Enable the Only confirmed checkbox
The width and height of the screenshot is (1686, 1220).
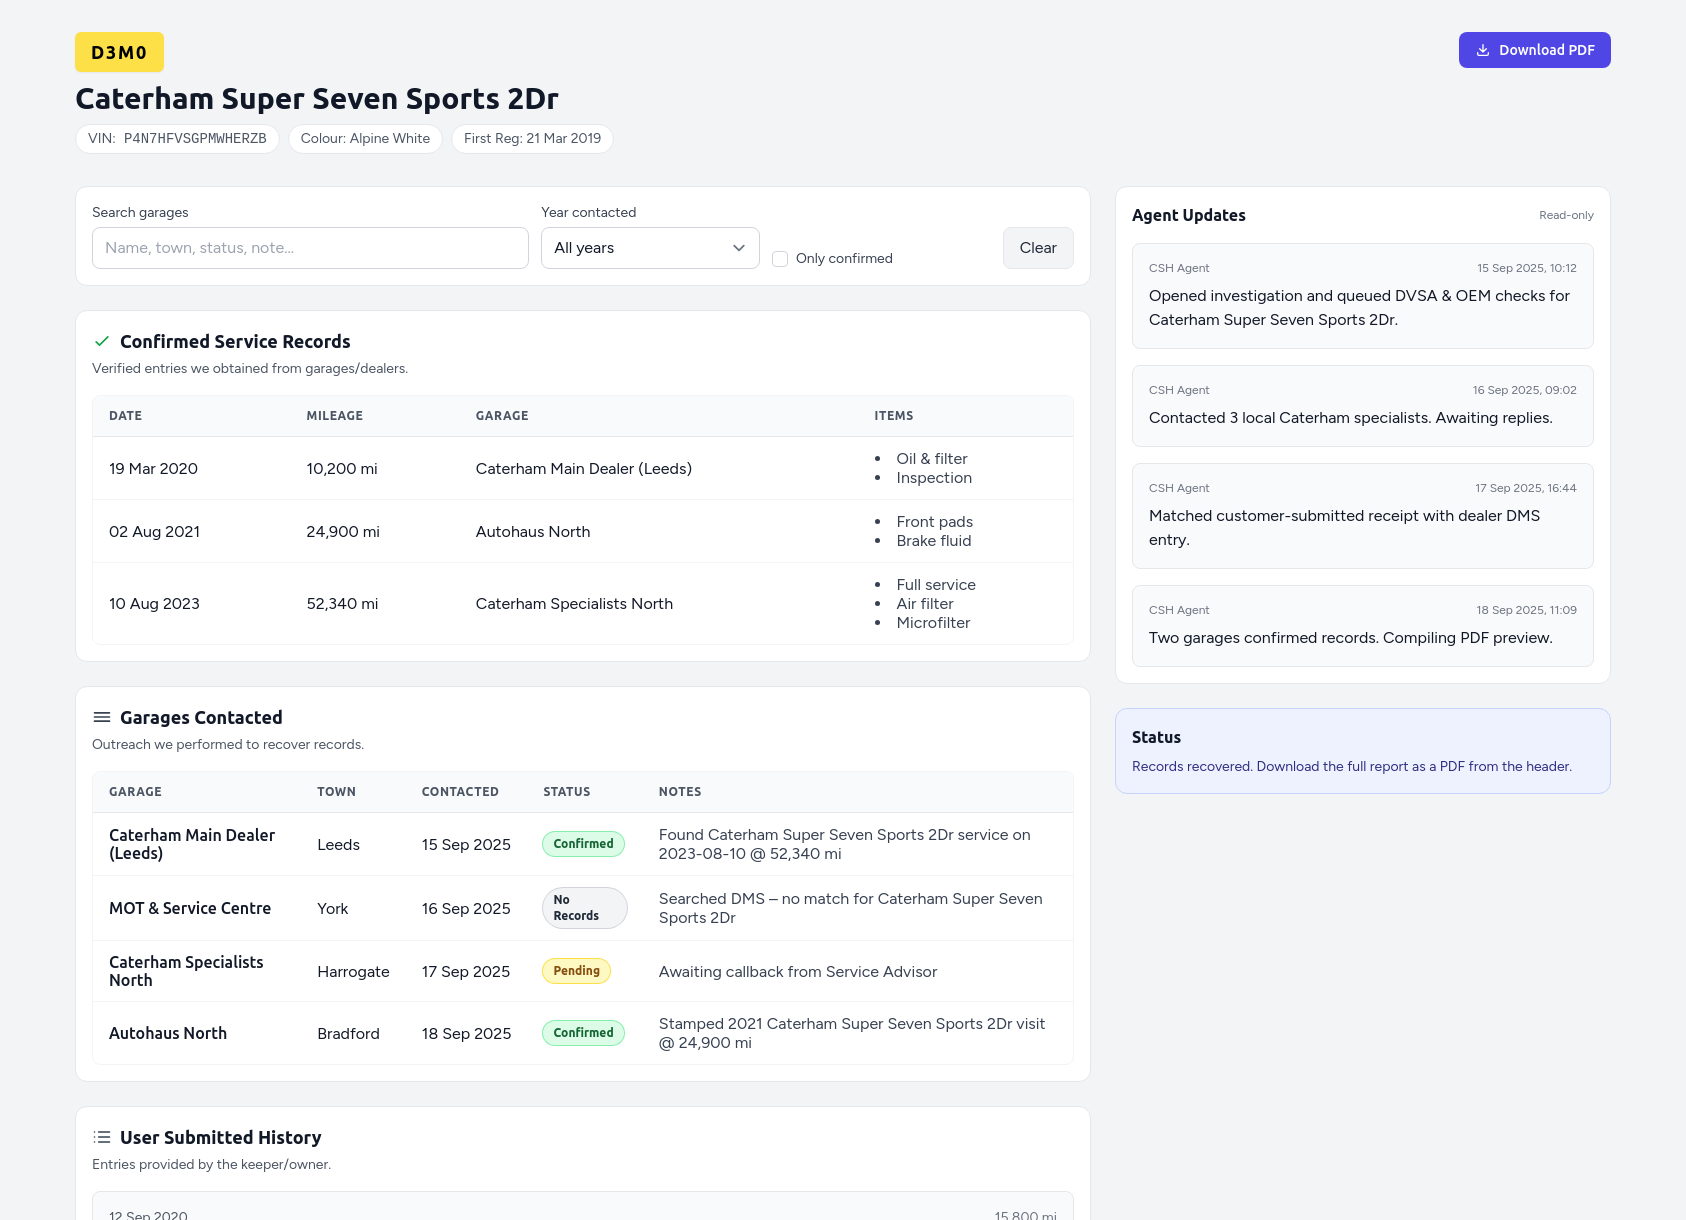pos(780,259)
